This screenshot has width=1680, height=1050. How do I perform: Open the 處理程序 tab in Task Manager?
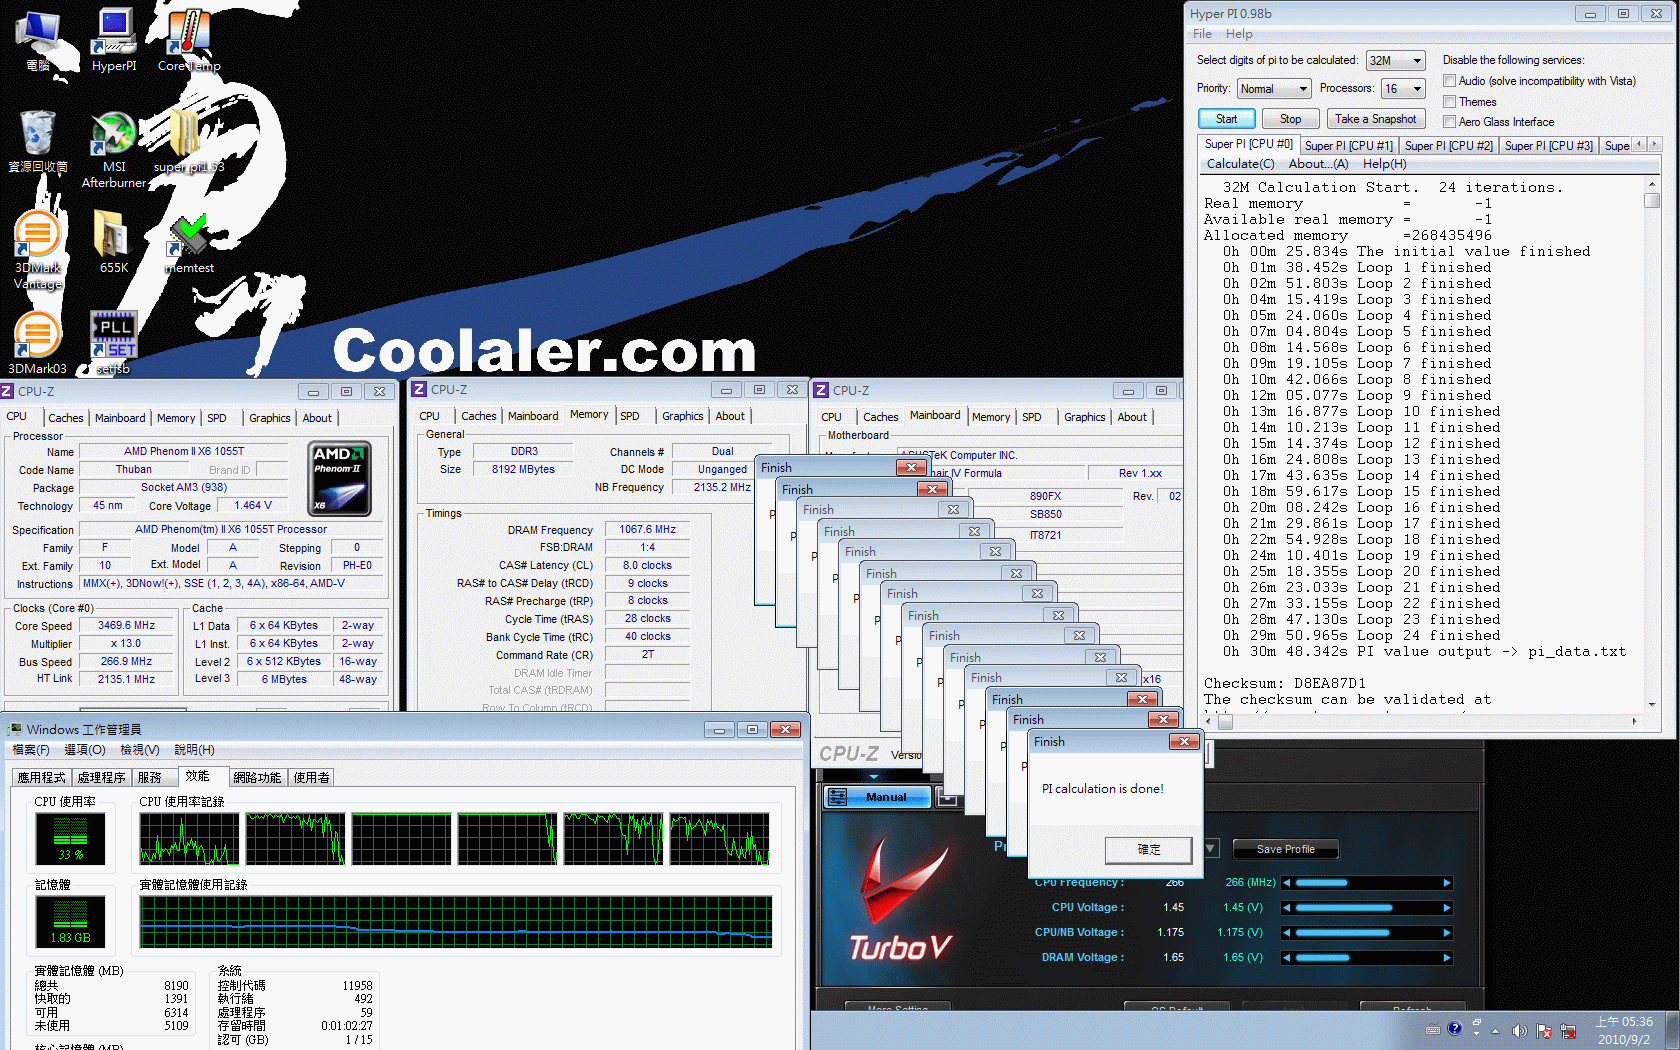[101, 778]
